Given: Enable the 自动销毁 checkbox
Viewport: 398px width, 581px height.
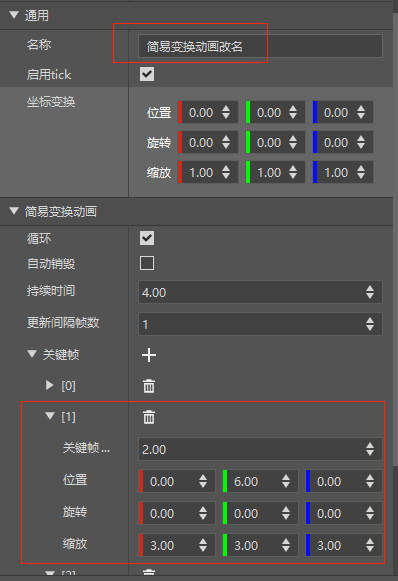Looking at the screenshot, I should (x=147, y=263).
